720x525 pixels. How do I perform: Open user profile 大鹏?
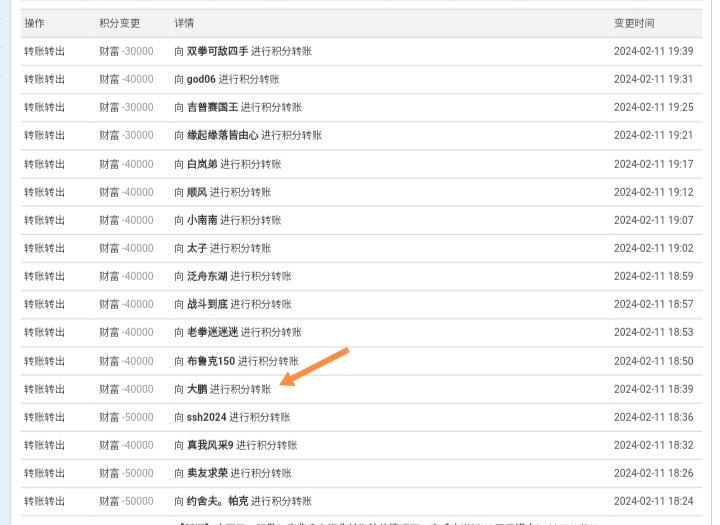[197, 389]
